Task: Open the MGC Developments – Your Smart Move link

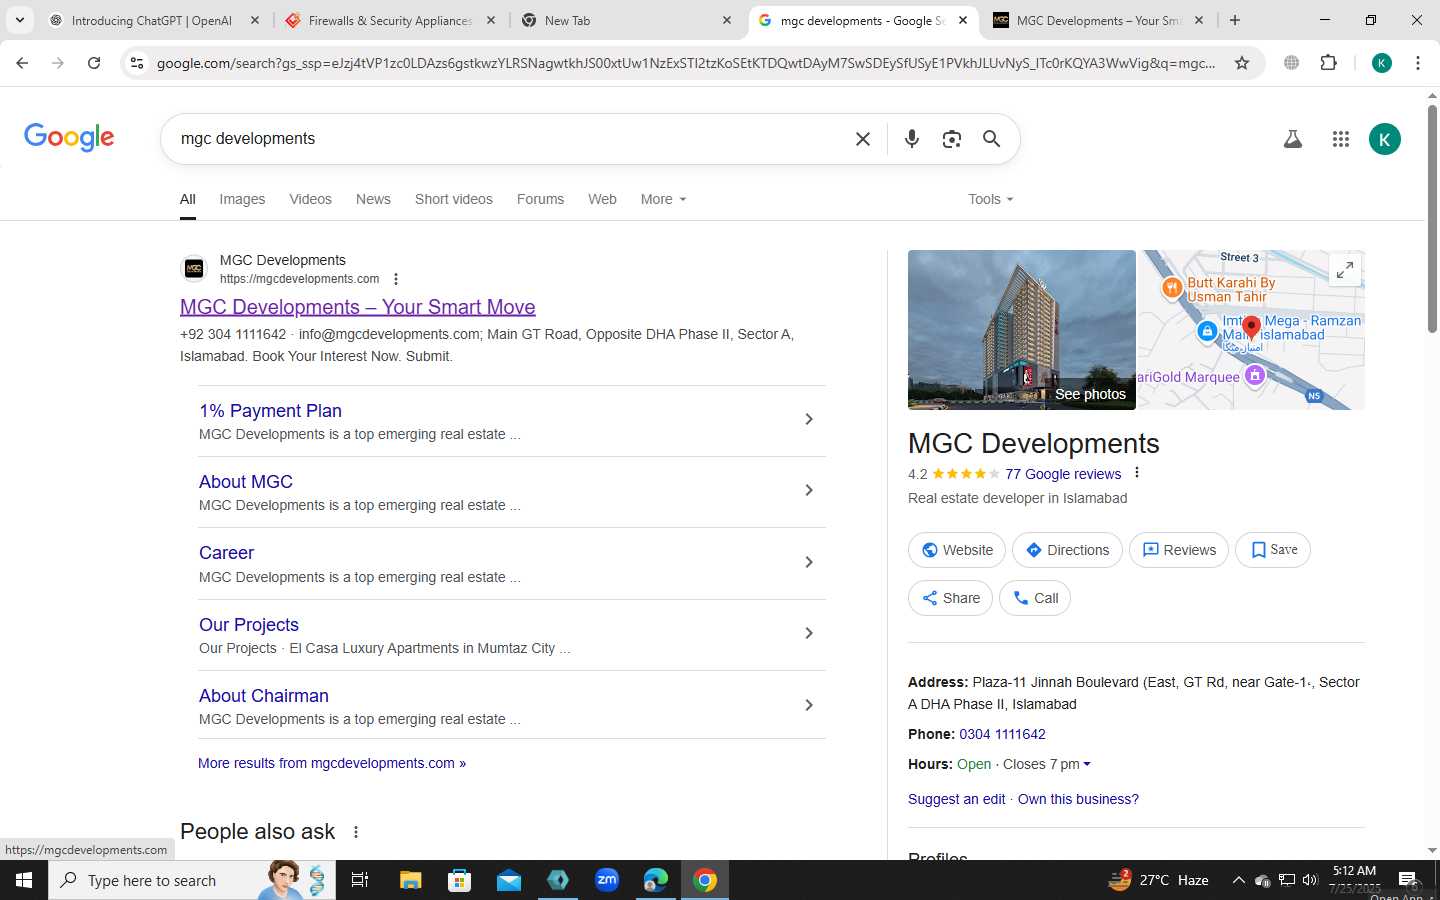Action: click(358, 307)
